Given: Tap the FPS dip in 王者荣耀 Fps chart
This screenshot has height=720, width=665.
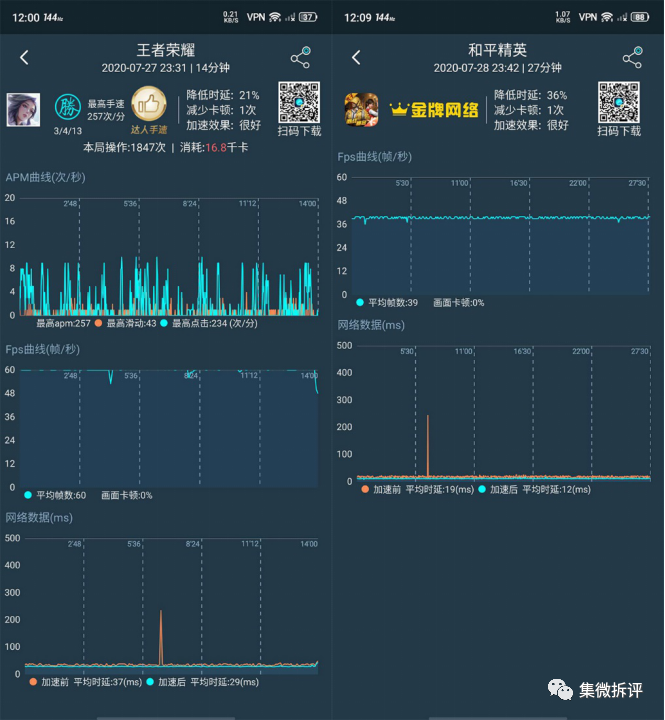Looking at the screenshot, I should click(111, 377).
